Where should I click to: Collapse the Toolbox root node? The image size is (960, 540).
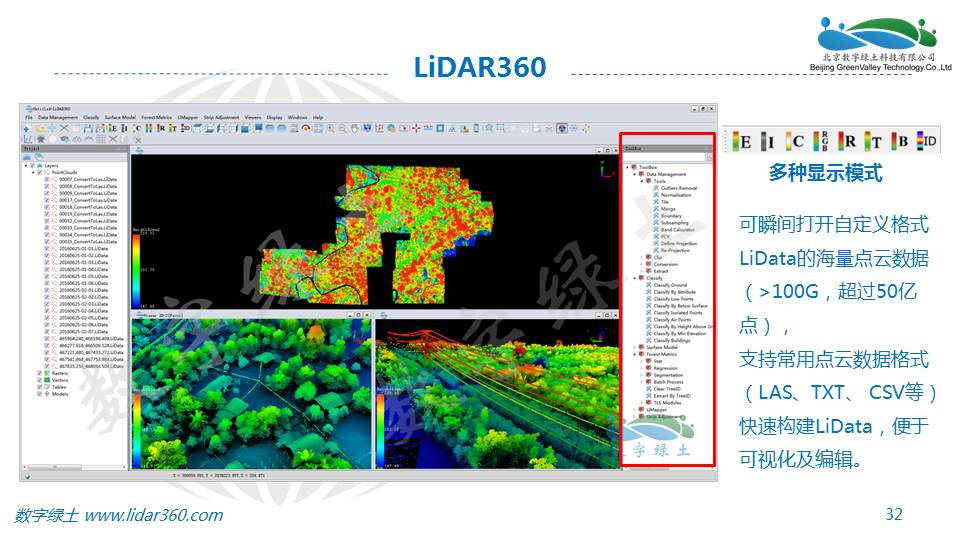coord(628,167)
